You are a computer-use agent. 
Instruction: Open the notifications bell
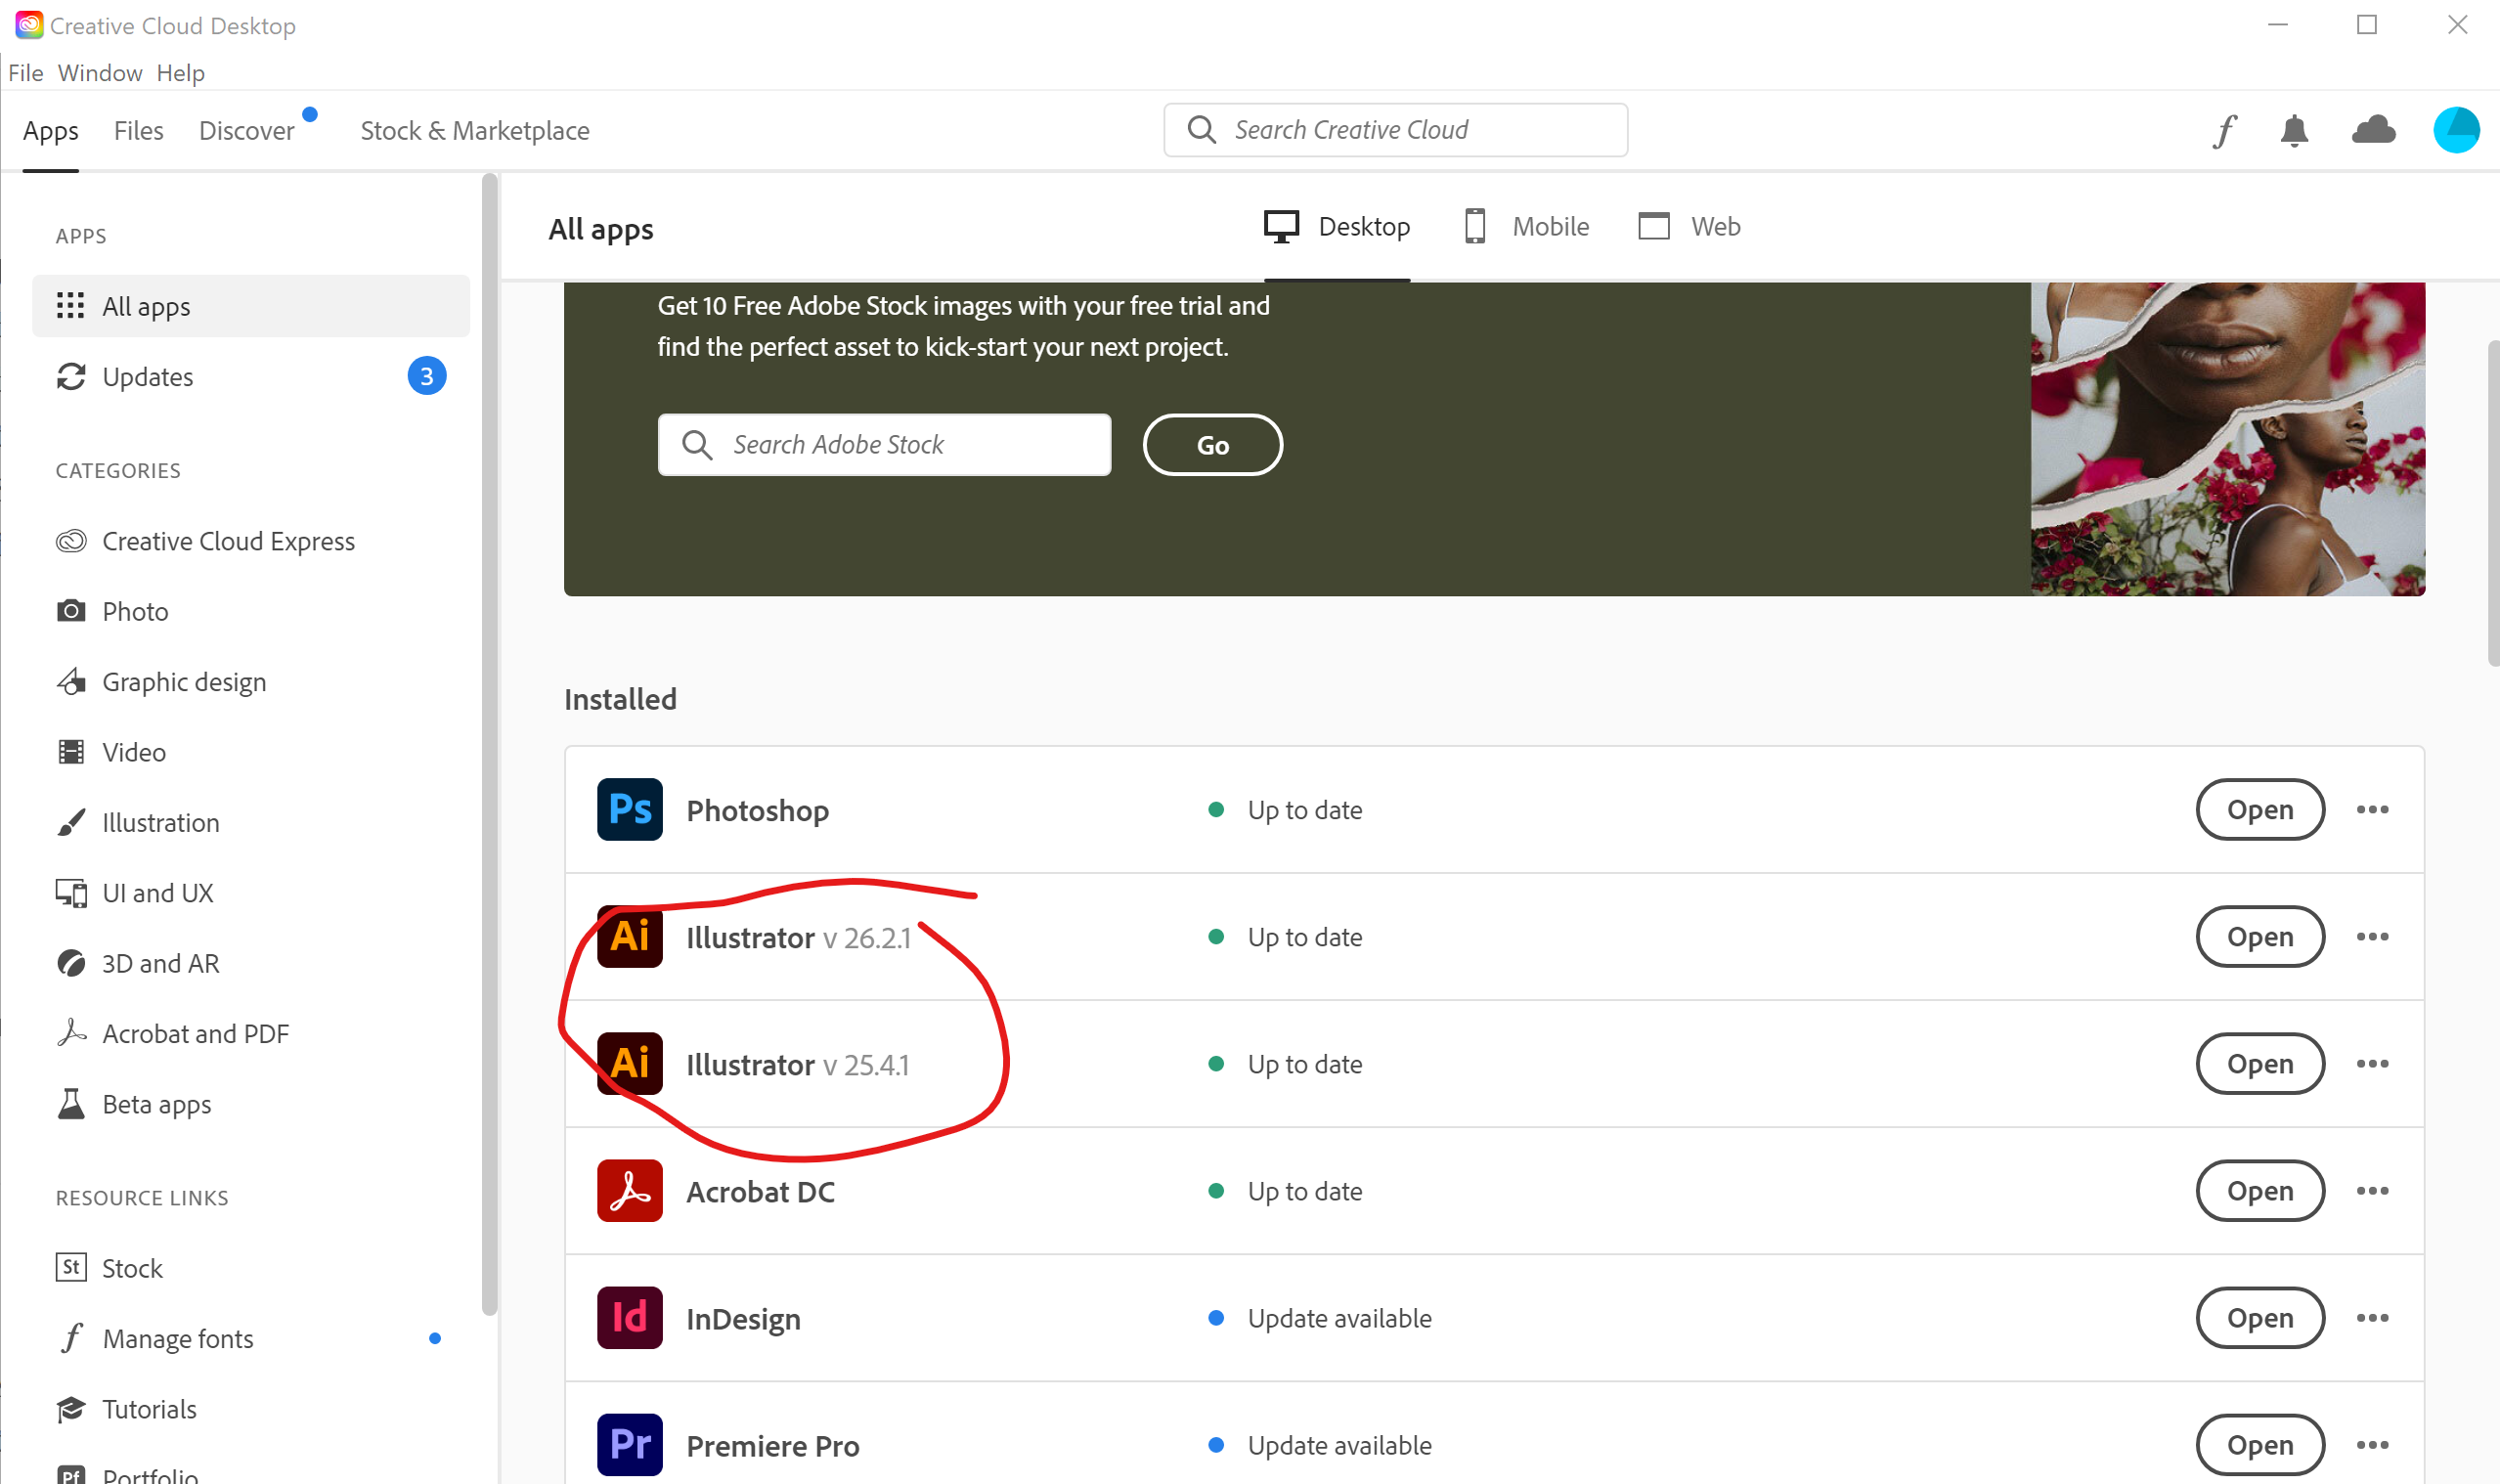(2295, 131)
